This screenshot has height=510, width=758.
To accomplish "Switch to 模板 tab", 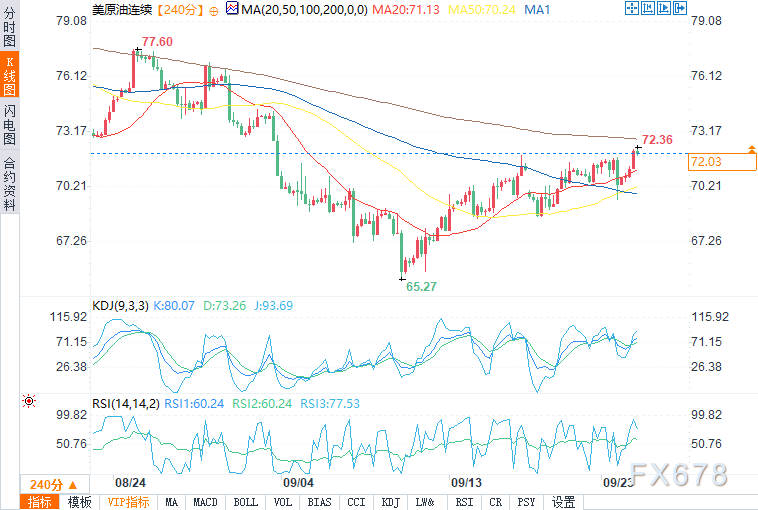I will click(x=79, y=502).
